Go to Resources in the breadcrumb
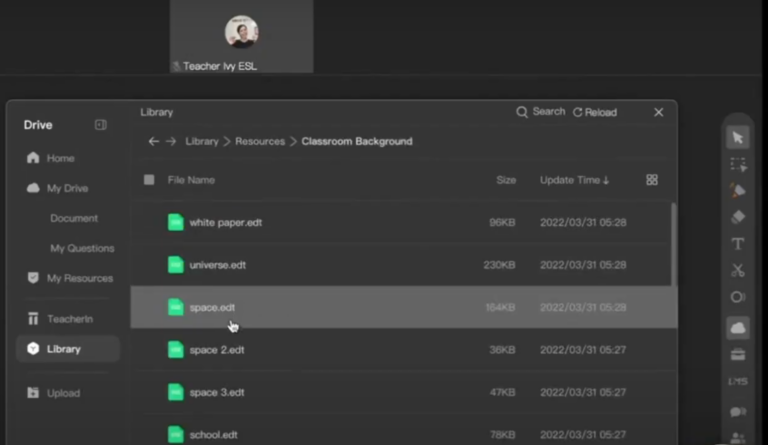The image size is (768, 445). pos(259,142)
